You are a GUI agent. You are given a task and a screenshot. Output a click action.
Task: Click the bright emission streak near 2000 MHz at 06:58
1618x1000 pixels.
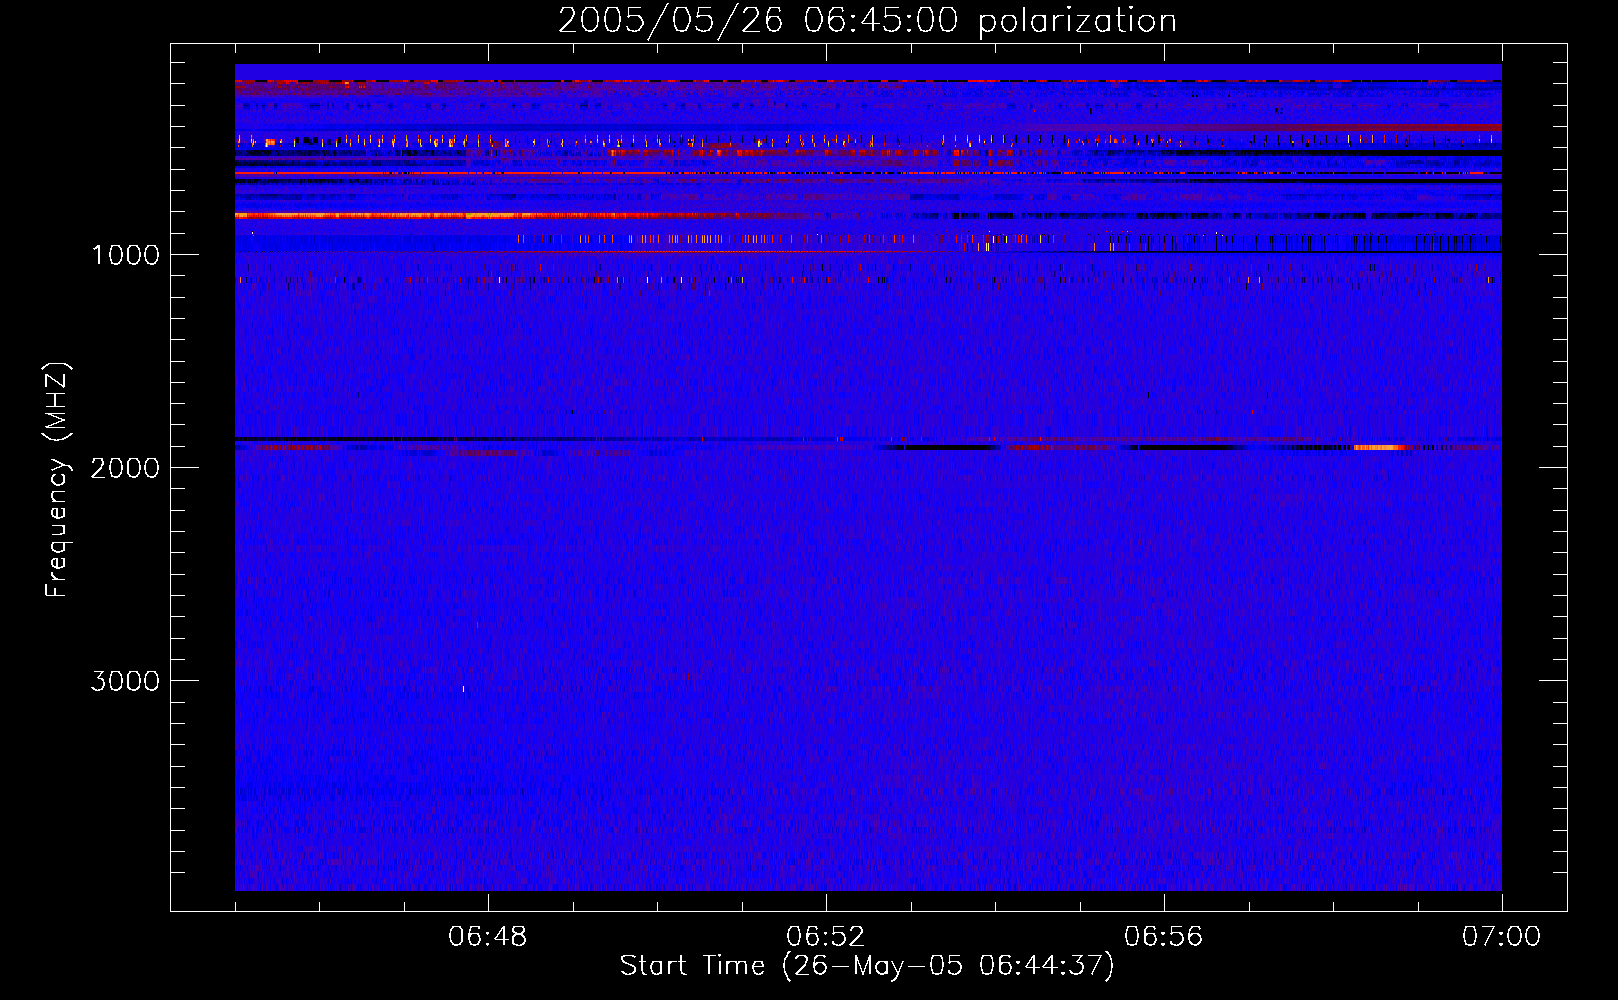(1378, 447)
